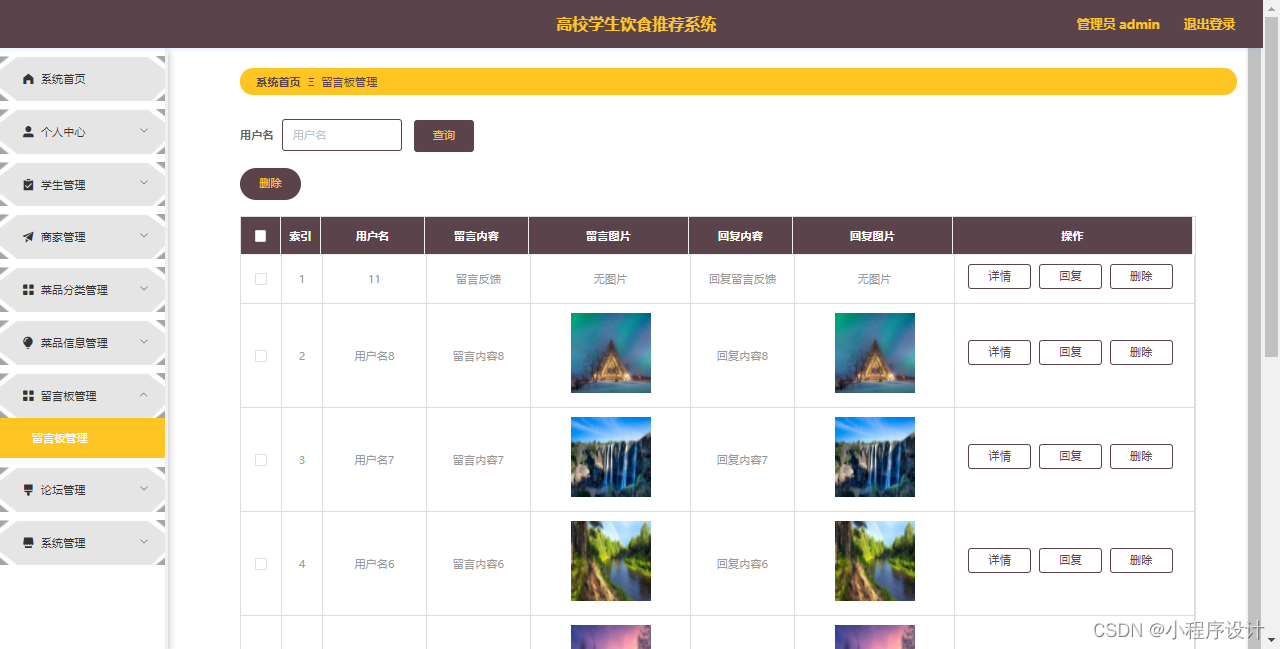Click 删除 for row 留言反馈
Screen dimensions: 1280x649
[x=1141, y=277]
